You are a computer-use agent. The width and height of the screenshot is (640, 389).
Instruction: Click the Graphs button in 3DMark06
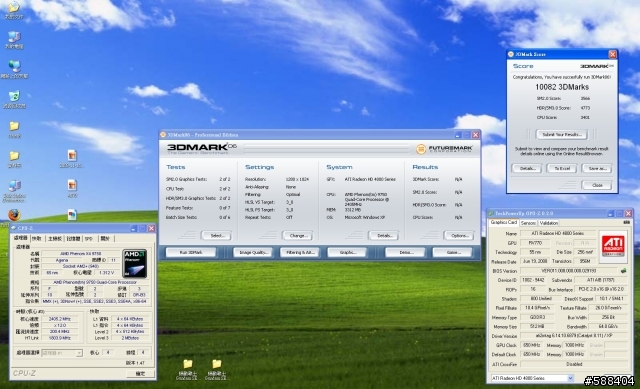[x=347, y=253]
